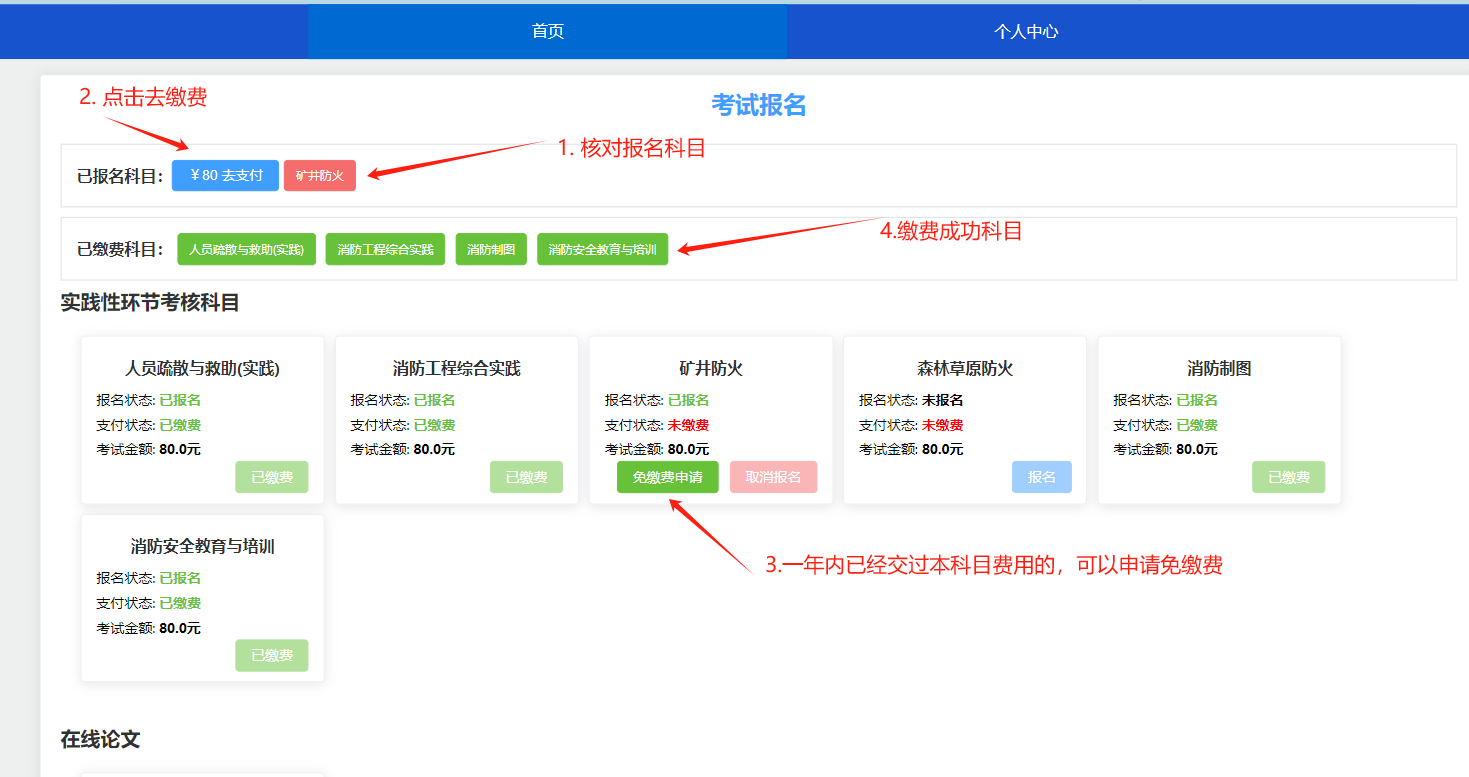Click the partial card below 在线论文
The width and height of the screenshot is (1469, 777).
tap(200, 772)
